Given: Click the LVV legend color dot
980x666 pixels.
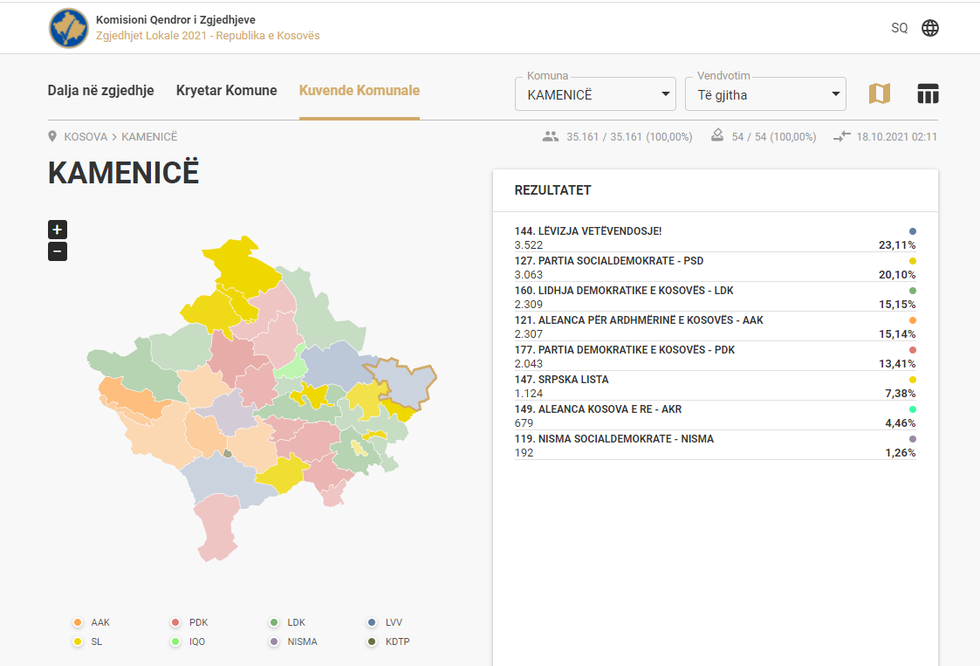Looking at the screenshot, I should coord(372,623).
